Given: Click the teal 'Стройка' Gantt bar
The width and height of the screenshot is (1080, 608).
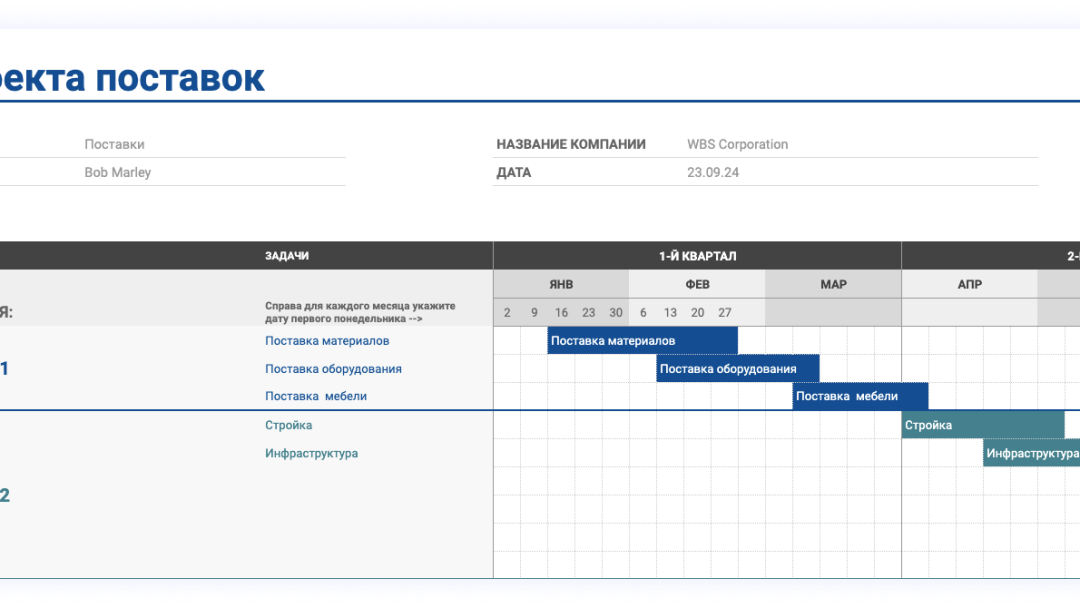Looking at the screenshot, I should click(x=982, y=425).
